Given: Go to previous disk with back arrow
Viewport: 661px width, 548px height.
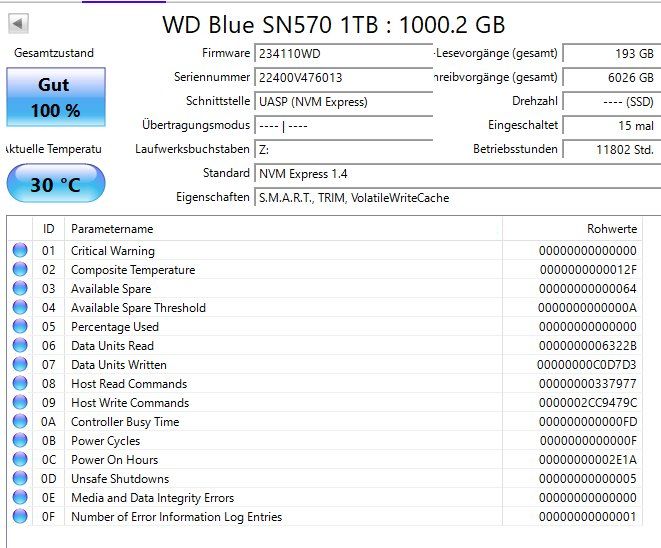Looking at the screenshot, I should click(18, 23).
